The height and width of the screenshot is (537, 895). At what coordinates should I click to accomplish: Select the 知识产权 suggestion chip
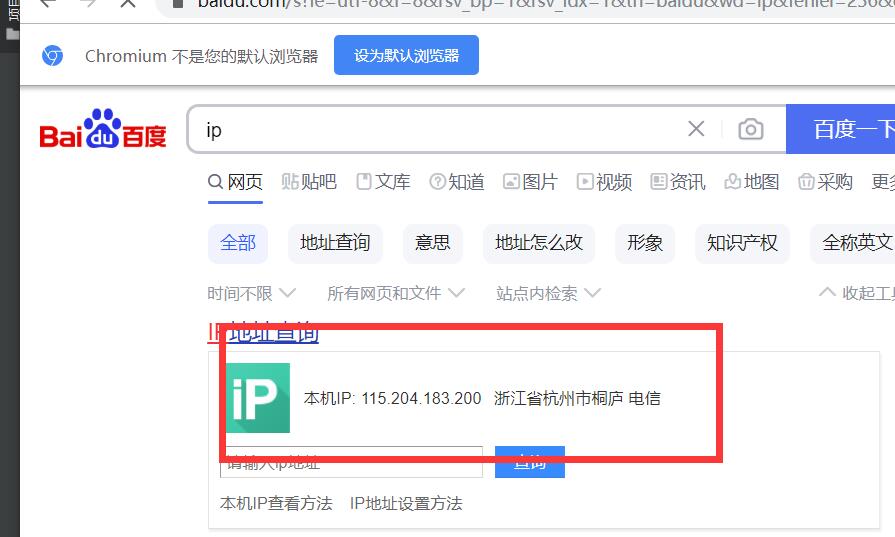(742, 243)
